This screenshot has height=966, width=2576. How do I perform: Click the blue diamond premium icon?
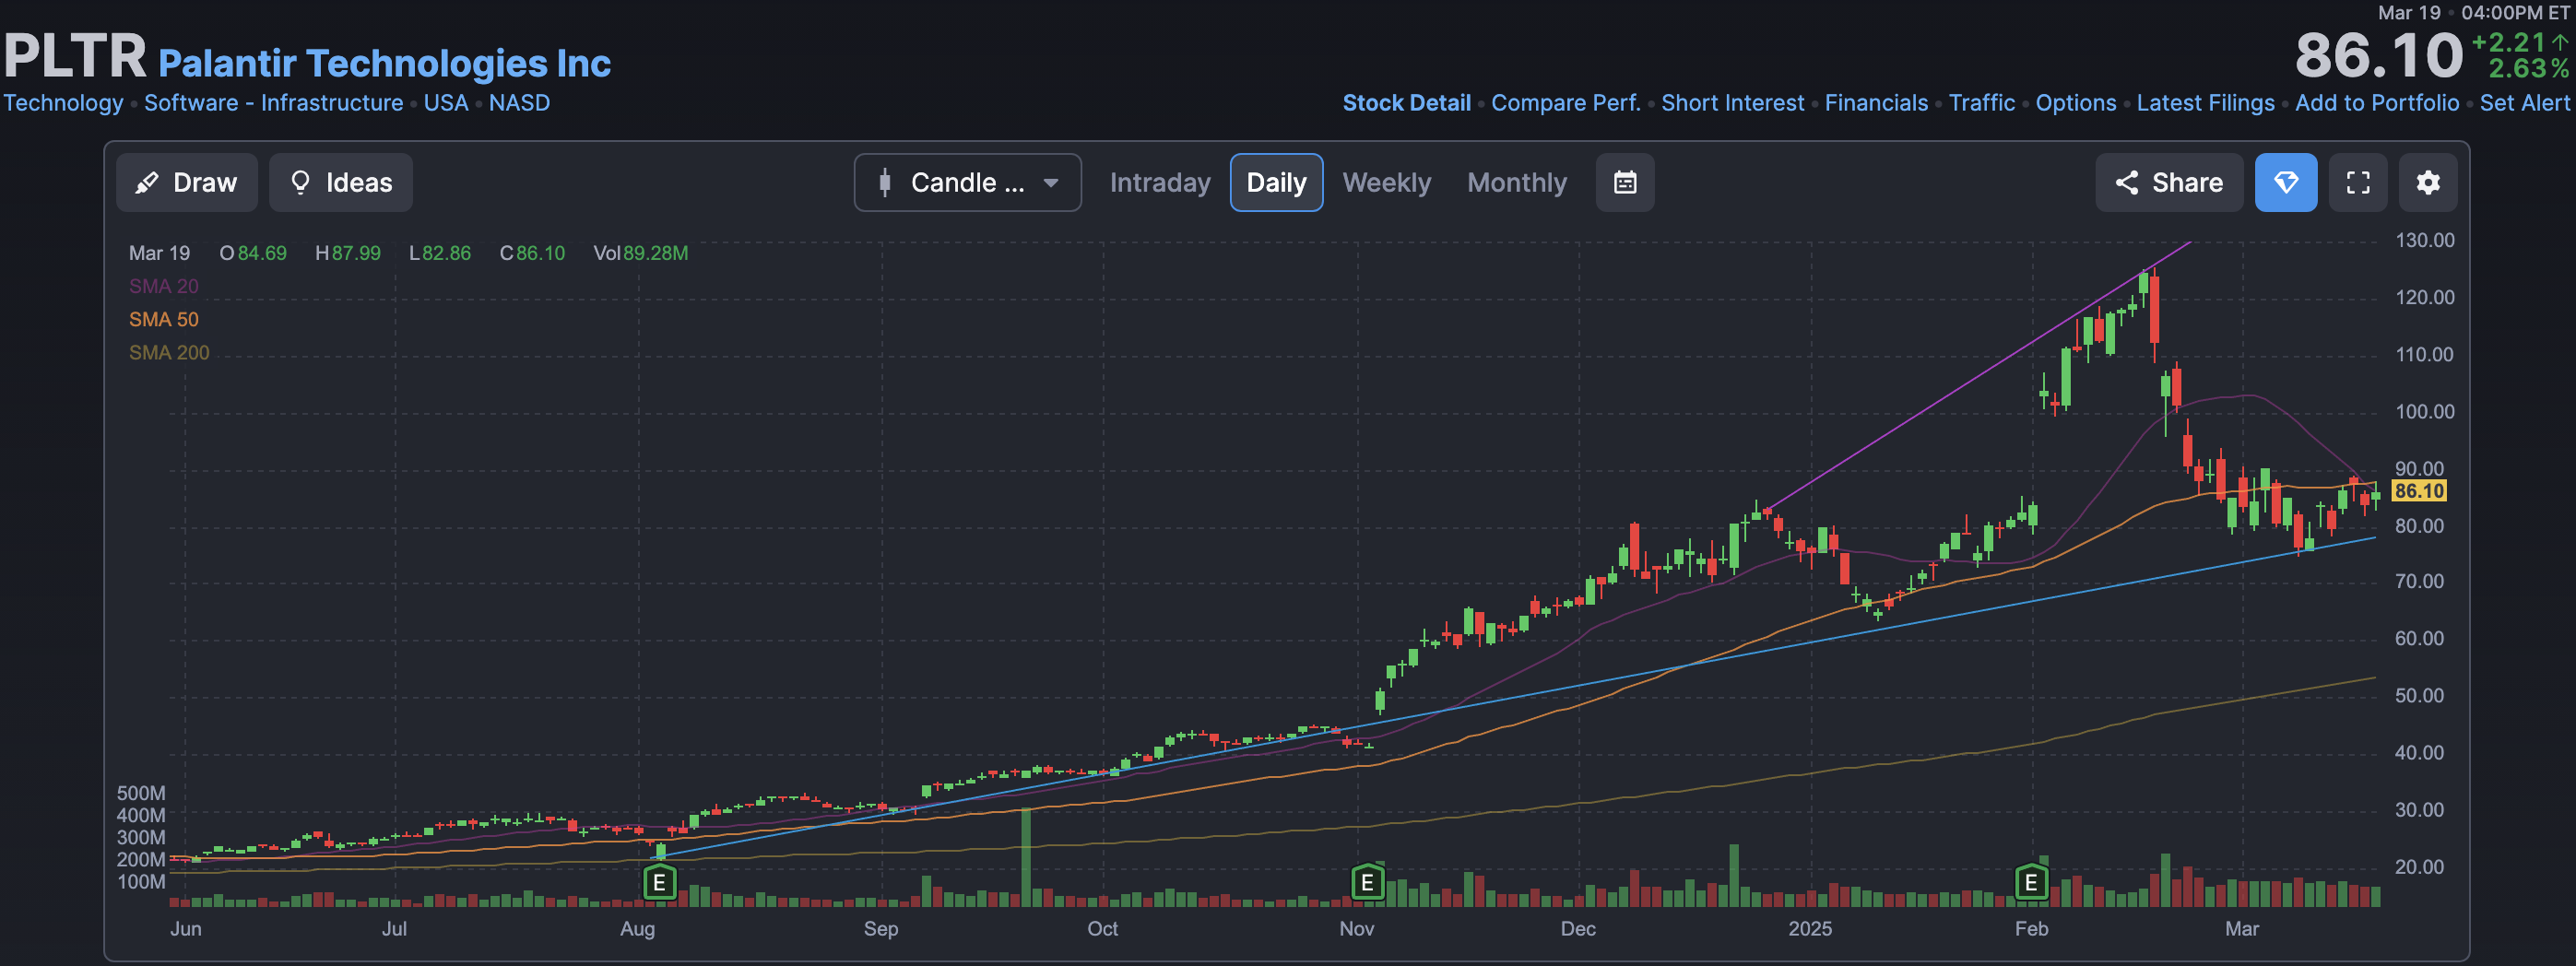[x=2286, y=182]
